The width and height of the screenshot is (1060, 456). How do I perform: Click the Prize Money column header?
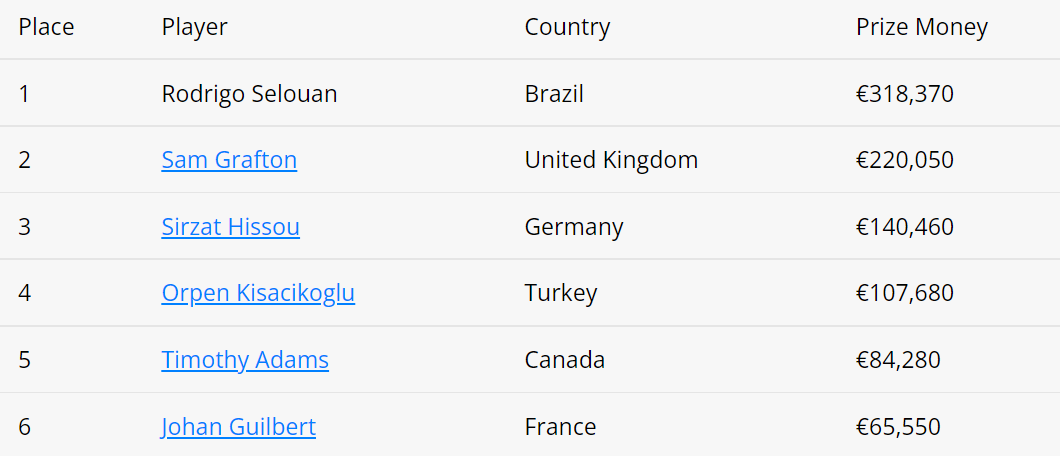(922, 27)
